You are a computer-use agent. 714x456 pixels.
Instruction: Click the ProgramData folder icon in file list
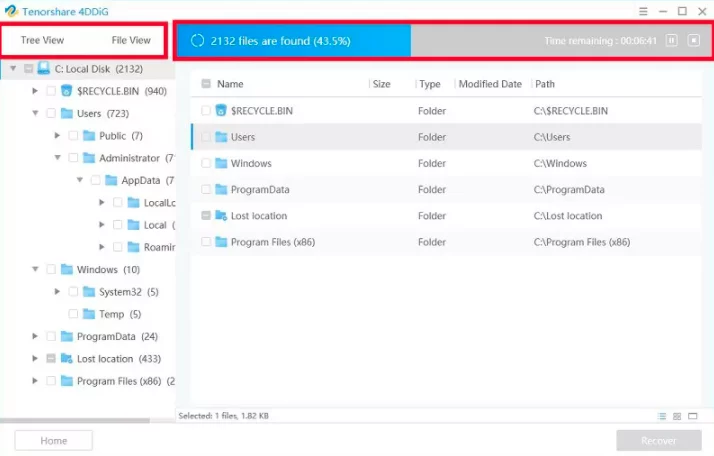click(221, 189)
